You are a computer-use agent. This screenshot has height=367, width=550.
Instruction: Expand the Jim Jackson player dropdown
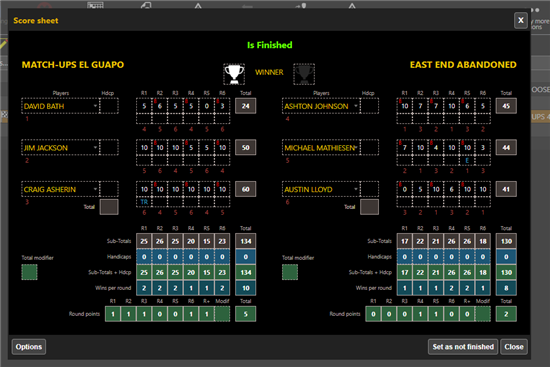95,147
